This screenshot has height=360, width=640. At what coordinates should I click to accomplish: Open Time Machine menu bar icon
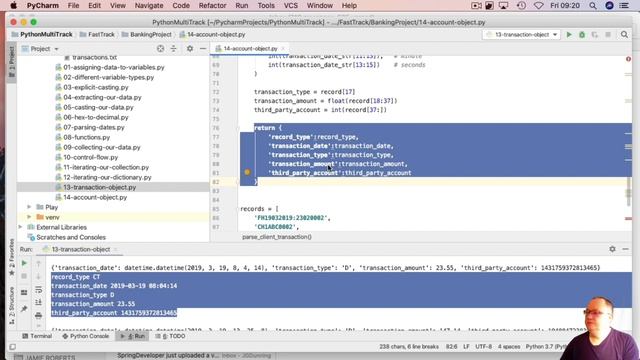coord(521,6)
